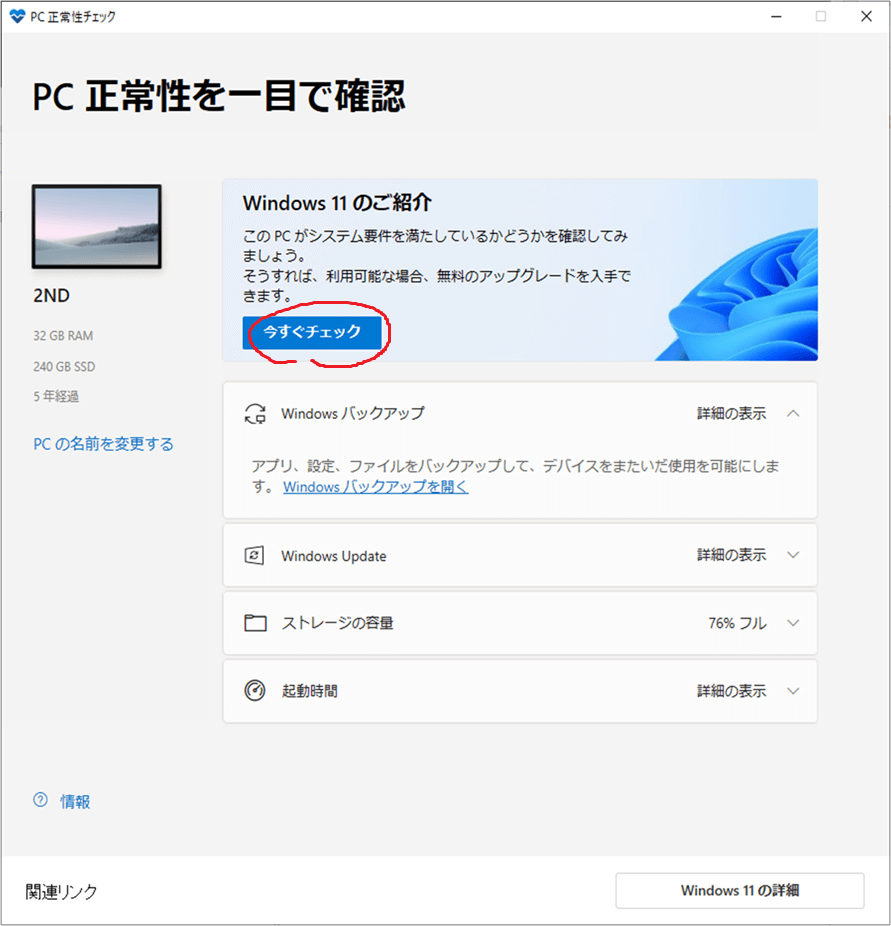Open the 情報 link

point(75,801)
